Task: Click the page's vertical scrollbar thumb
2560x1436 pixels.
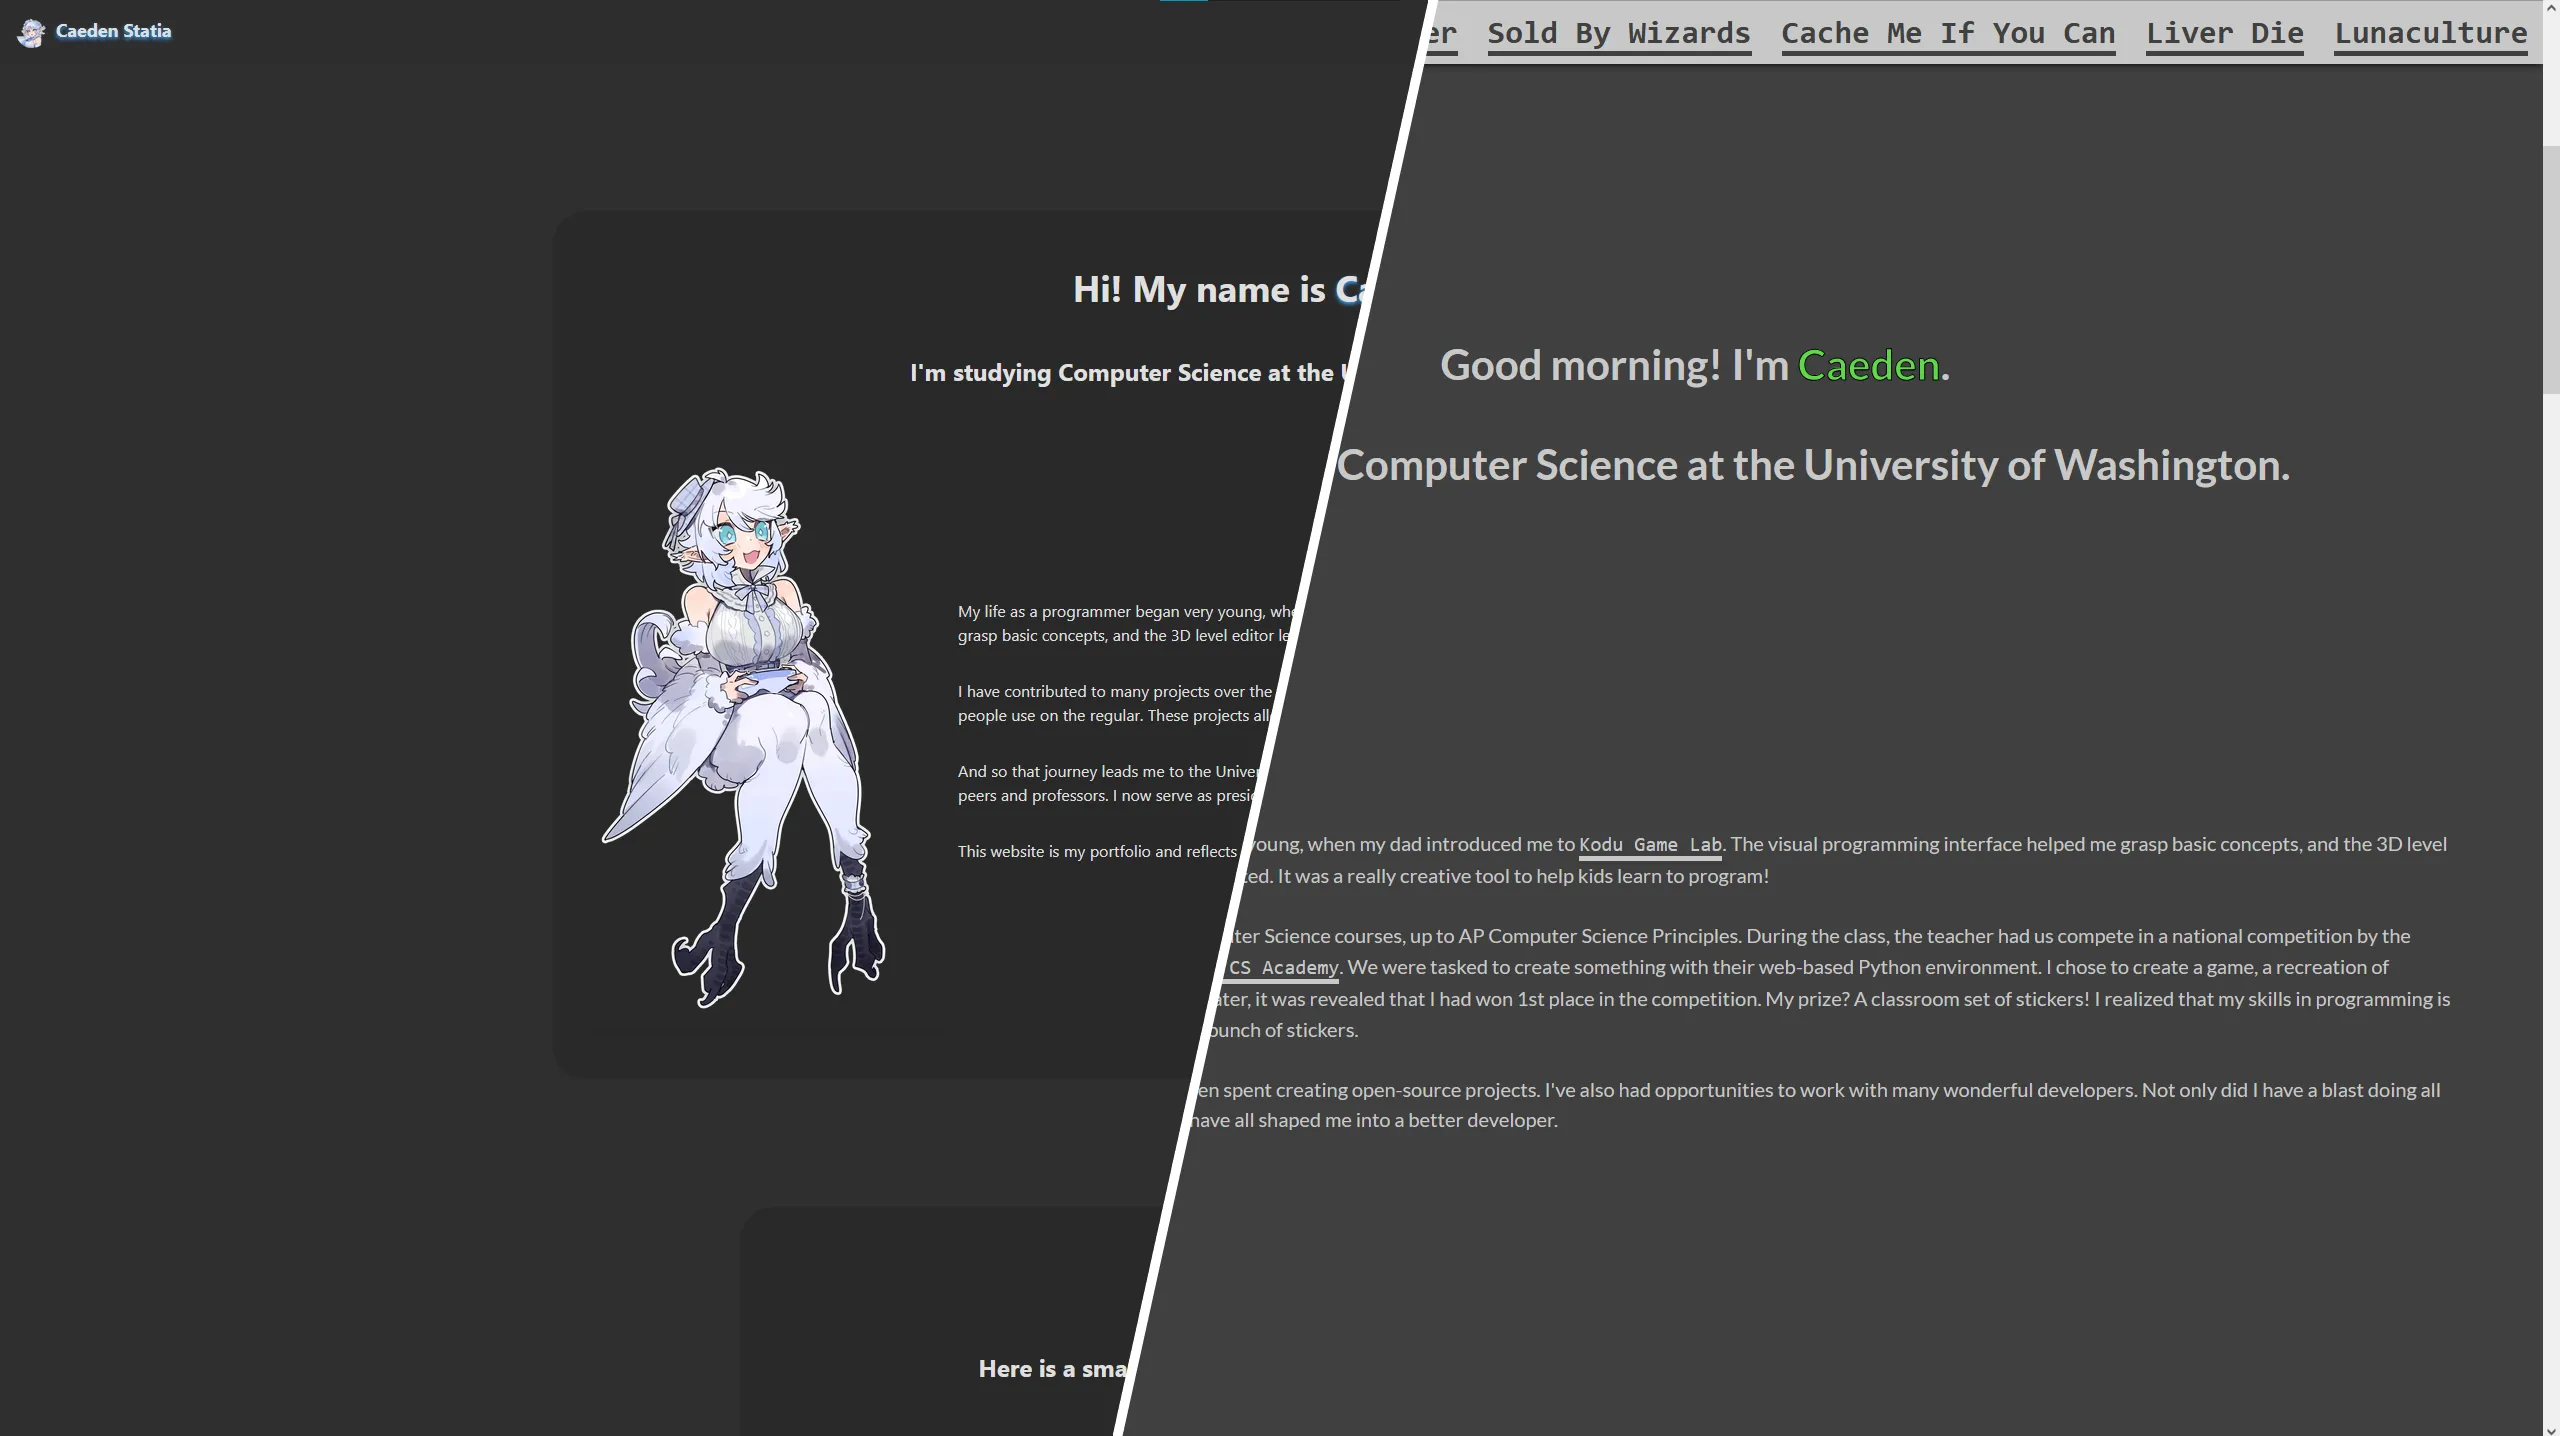Action: 2551,270
